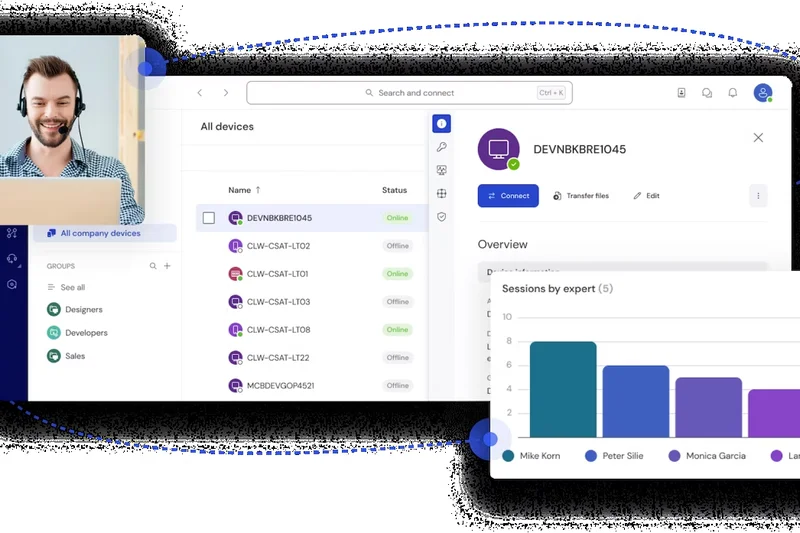
Task: Click the Status column header
Action: click(x=394, y=190)
